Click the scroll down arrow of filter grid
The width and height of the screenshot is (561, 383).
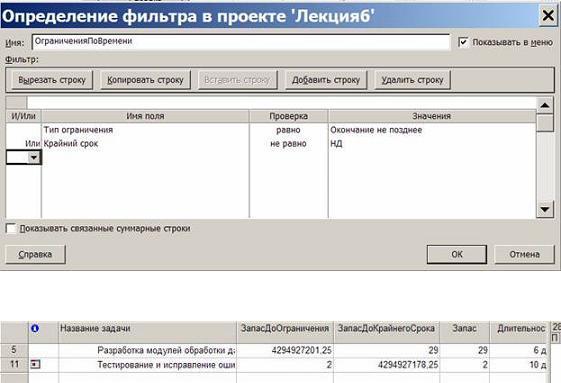click(545, 209)
